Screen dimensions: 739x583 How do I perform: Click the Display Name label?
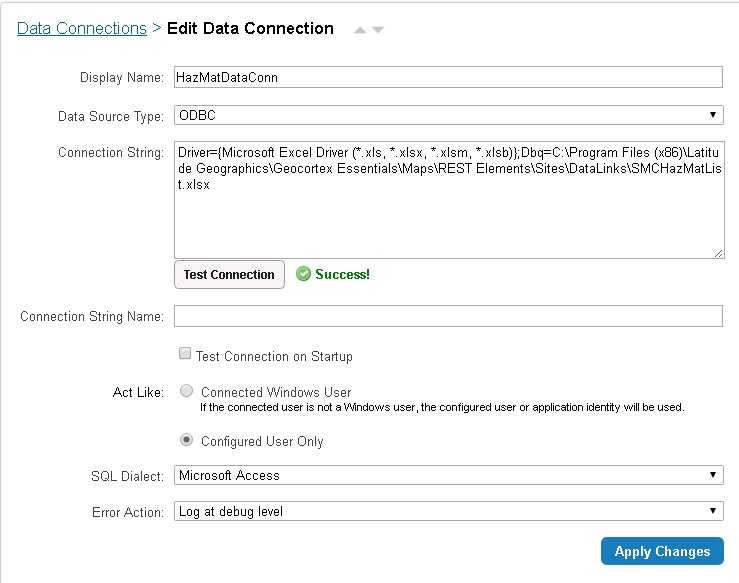pos(122,77)
